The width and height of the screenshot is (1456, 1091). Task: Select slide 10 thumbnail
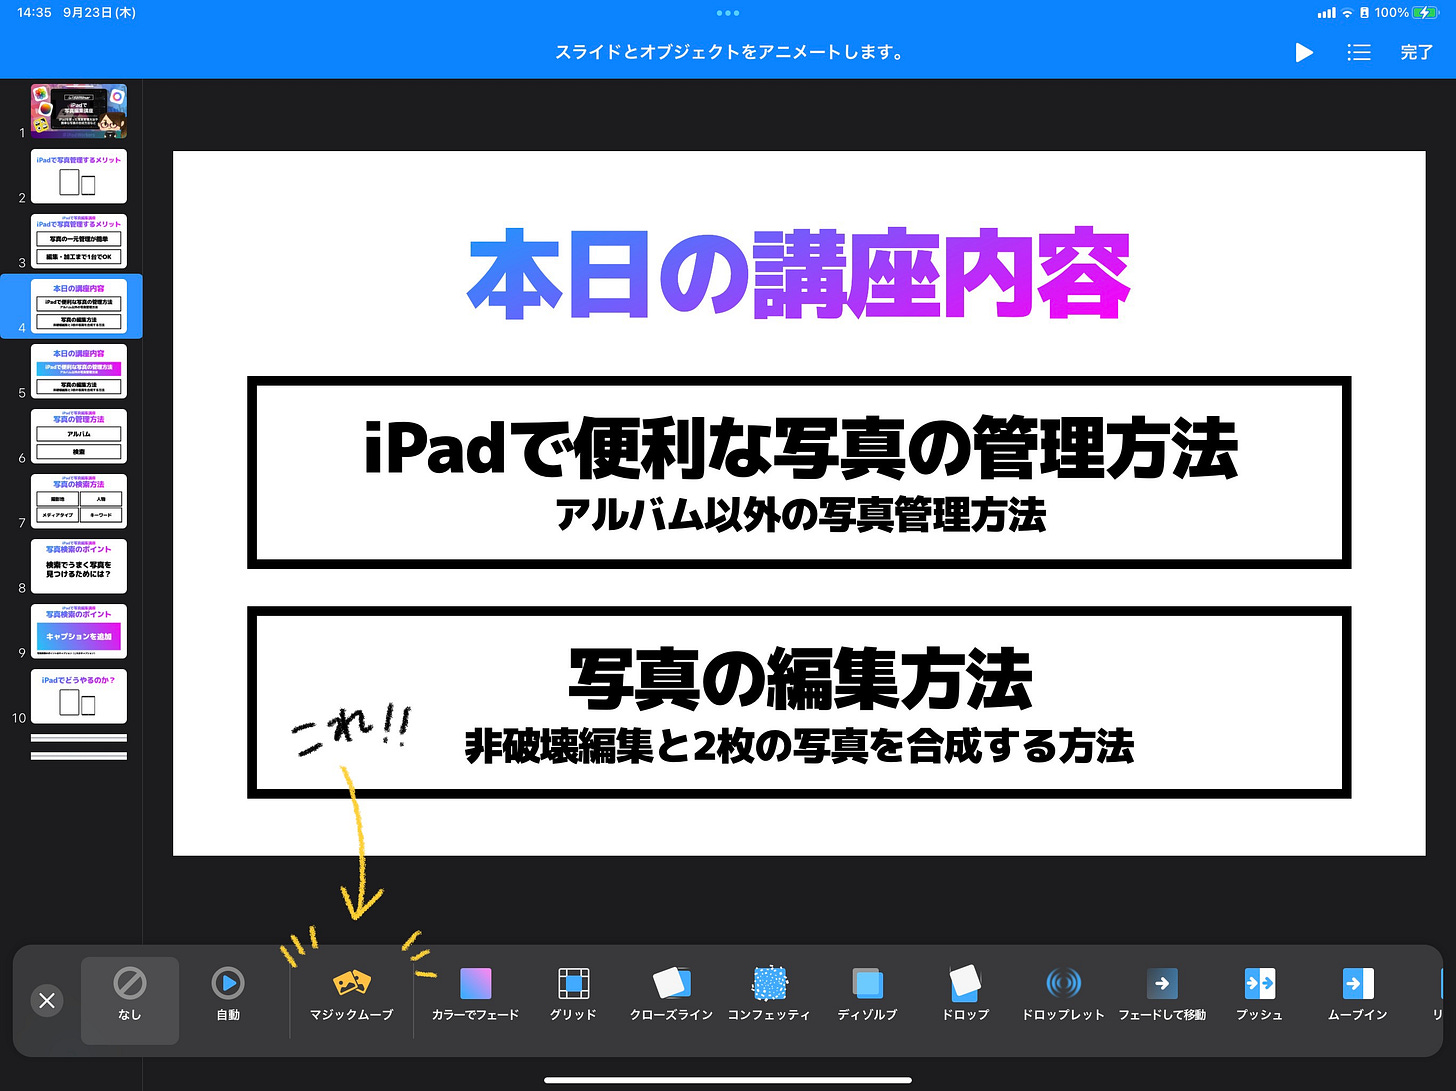click(x=79, y=696)
